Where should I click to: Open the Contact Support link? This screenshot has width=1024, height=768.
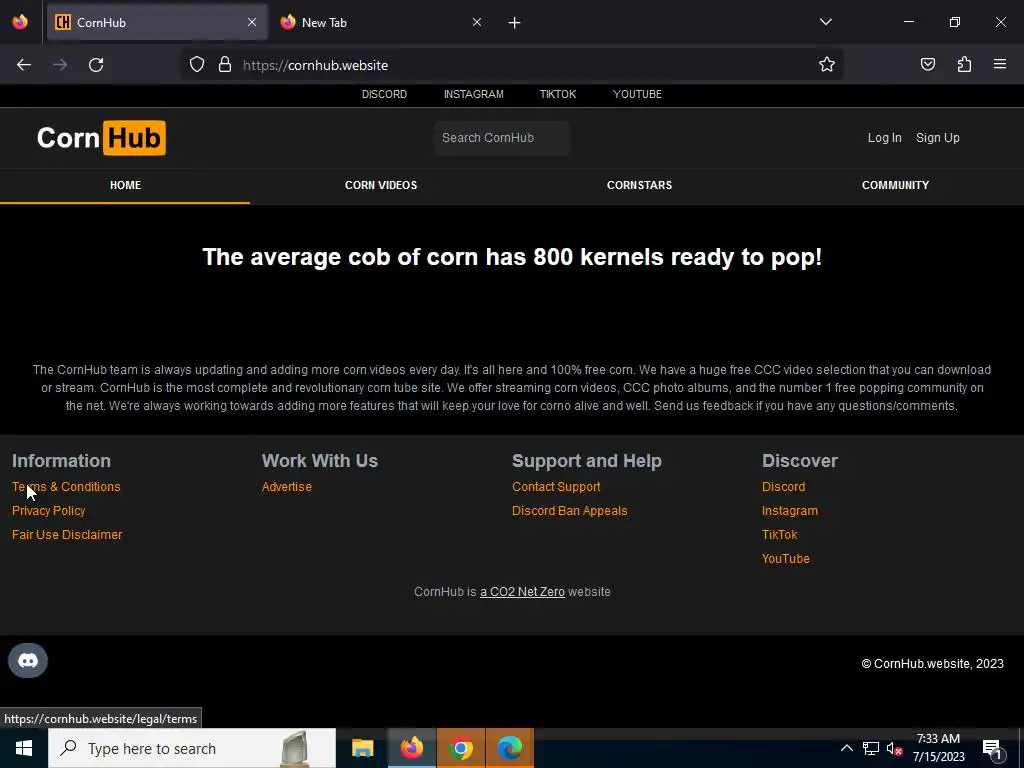(556, 487)
